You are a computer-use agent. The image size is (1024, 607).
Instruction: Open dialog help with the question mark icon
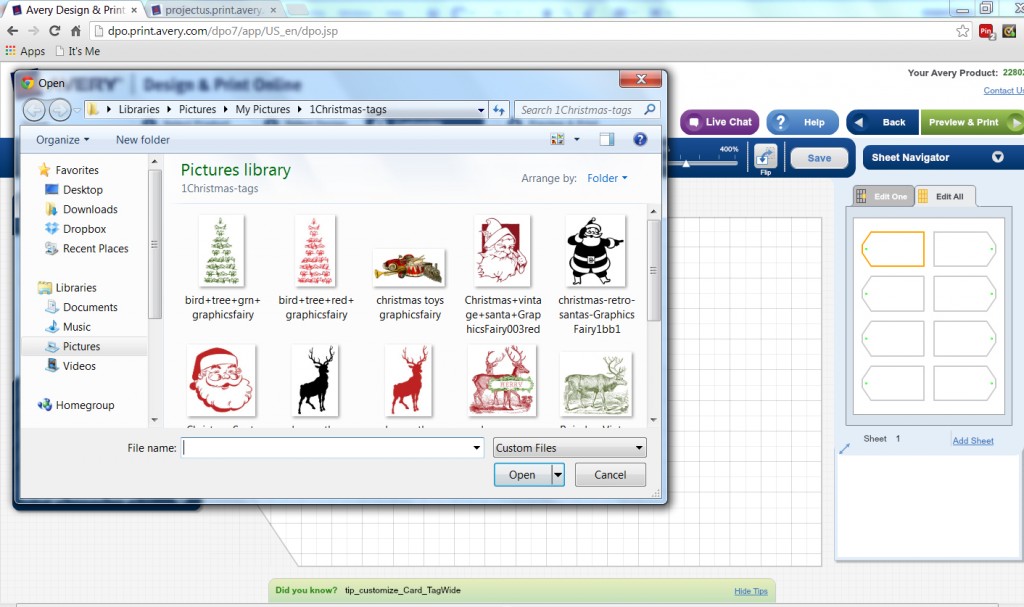click(640, 139)
